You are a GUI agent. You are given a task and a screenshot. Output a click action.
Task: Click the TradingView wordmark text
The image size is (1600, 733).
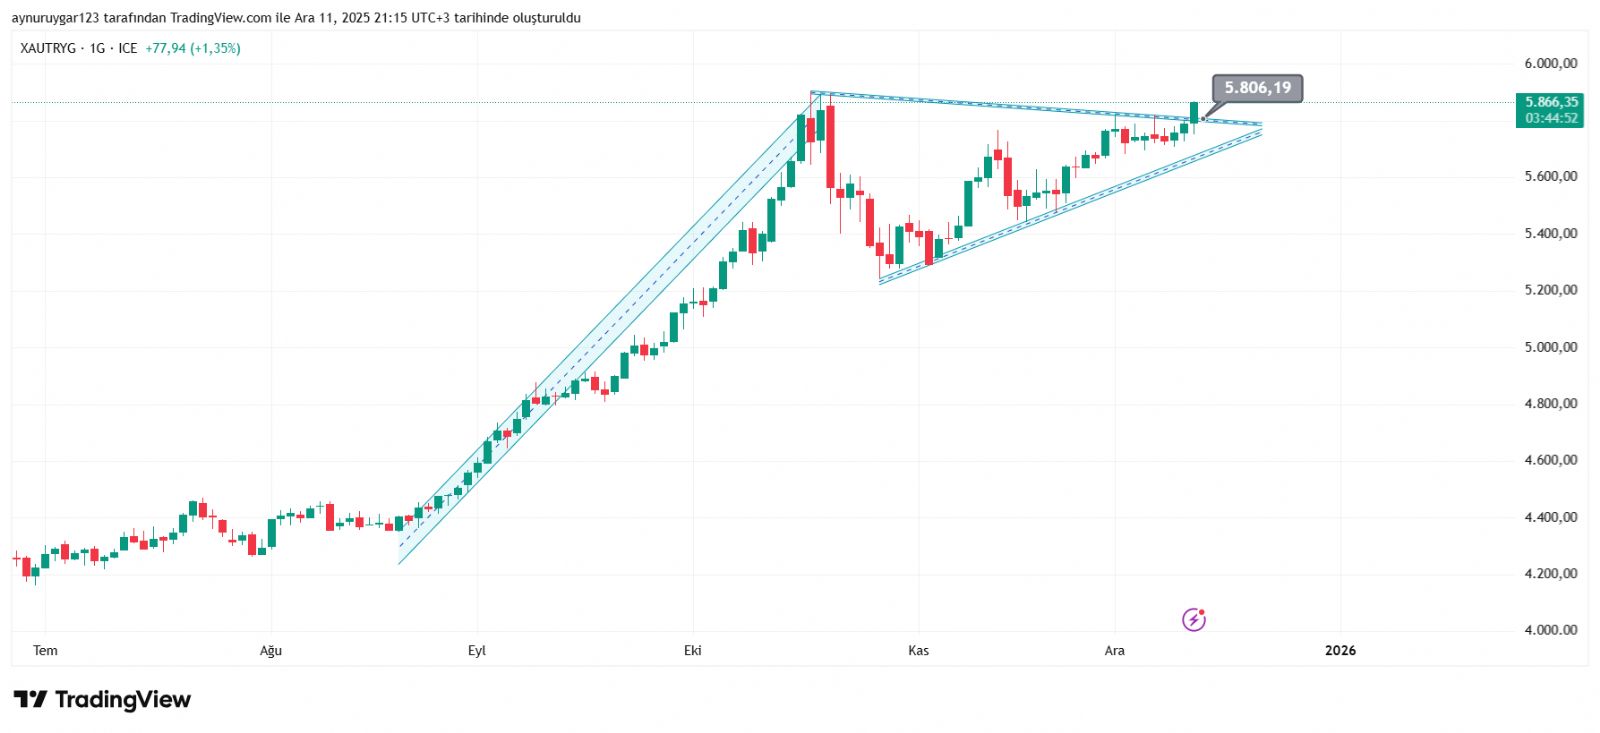pos(122,700)
